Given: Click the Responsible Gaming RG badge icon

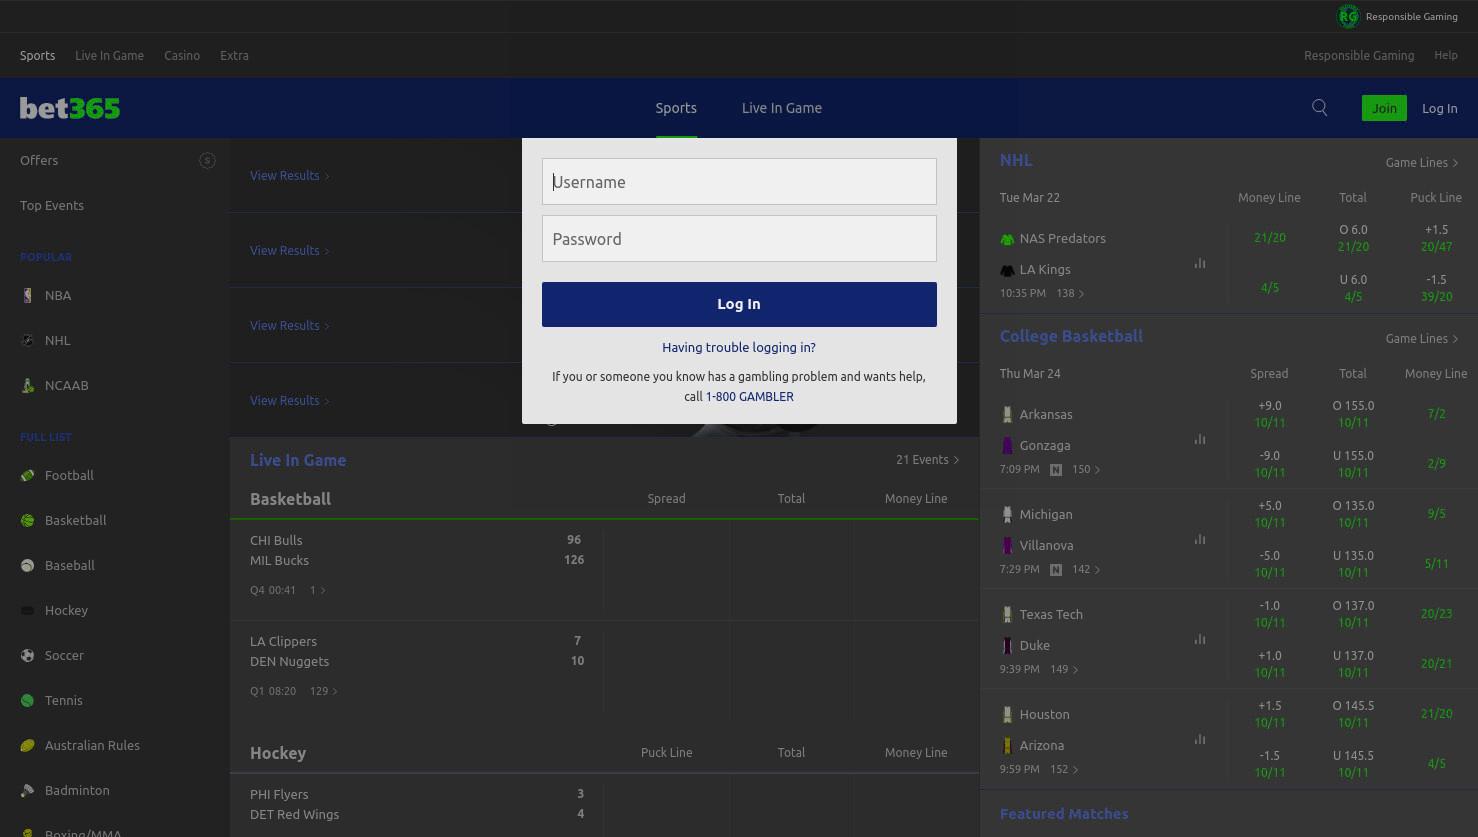Looking at the screenshot, I should tap(1348, 16).
